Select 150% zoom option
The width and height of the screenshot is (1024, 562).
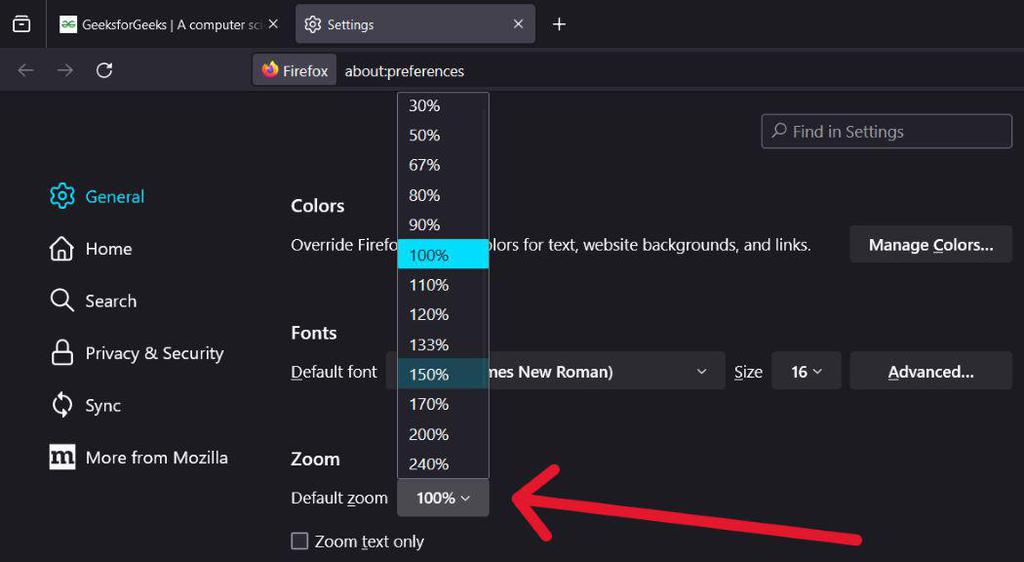(x=429, y=374)
